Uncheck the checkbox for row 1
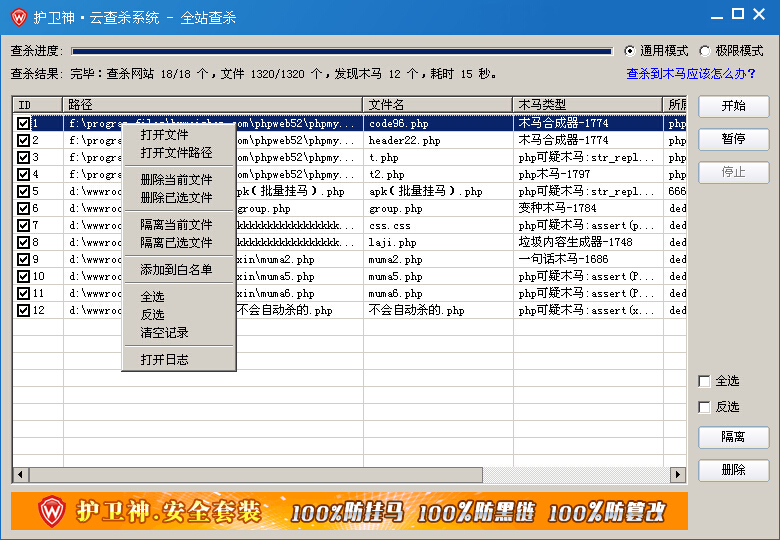Viewport: 780px width, 540px height. point(23,123)
